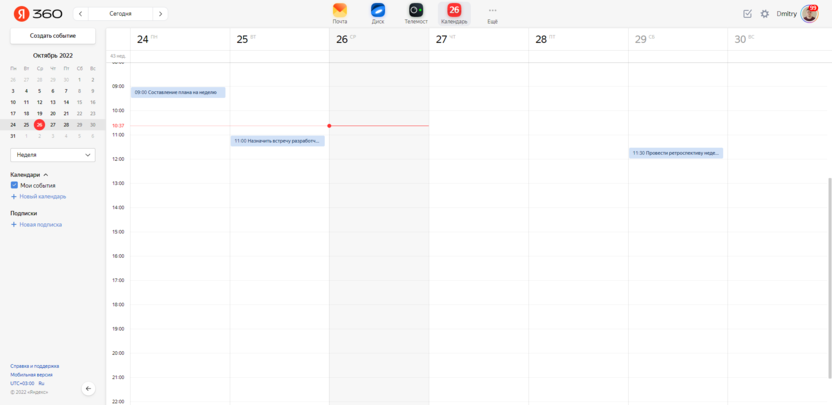The width and height of the screenshot is (832, 405).
Task: Open Справка и поддержка link
Action: coord(34,366)
